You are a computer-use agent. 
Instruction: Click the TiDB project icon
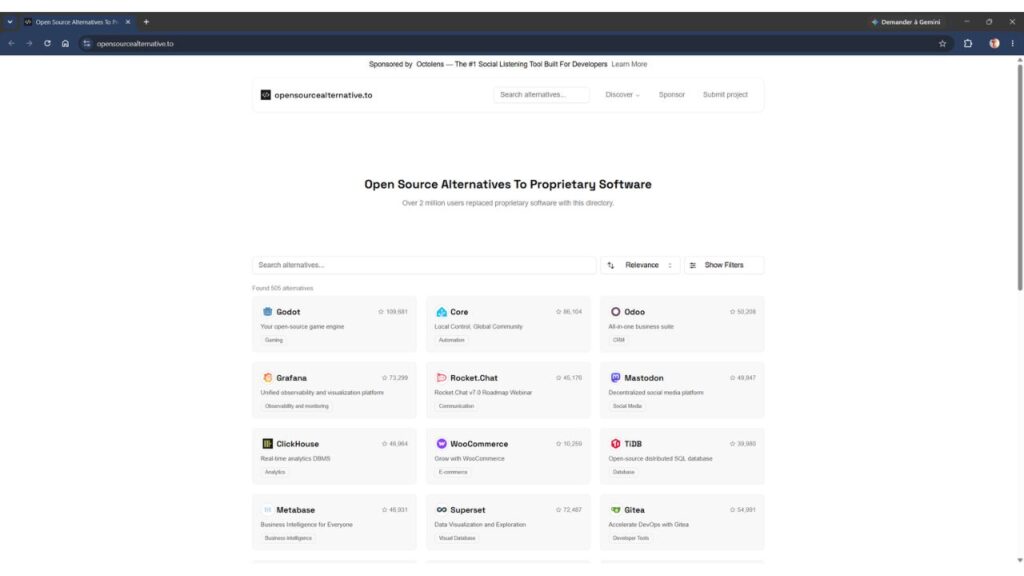click(615, 443)
